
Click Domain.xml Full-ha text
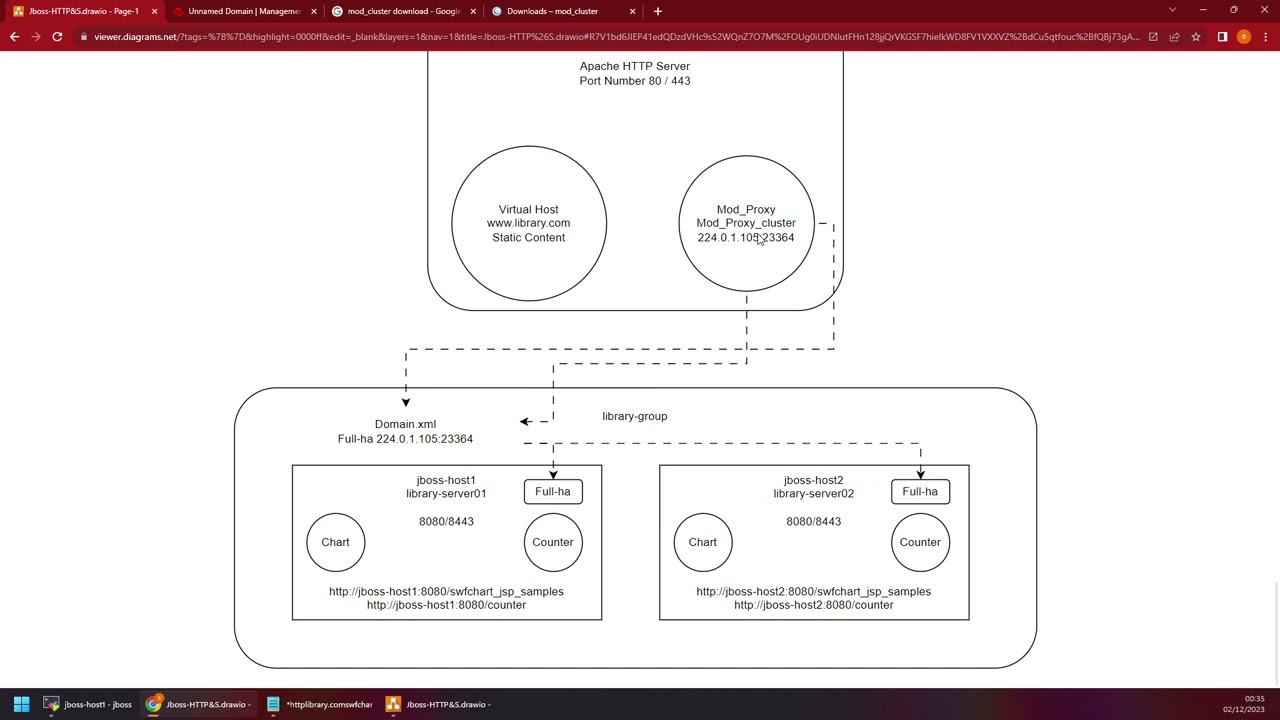tap(405, 431)
